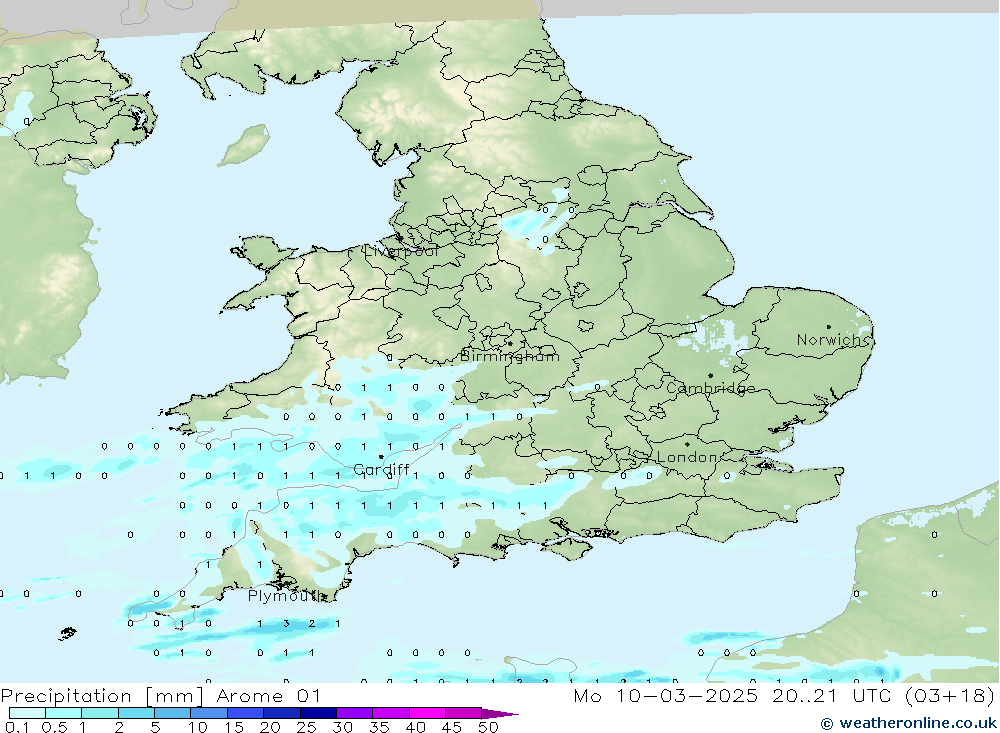This screenshot has width=1000, height=733.
Task: Click the Liverpool city label
Action: point(401,251)
